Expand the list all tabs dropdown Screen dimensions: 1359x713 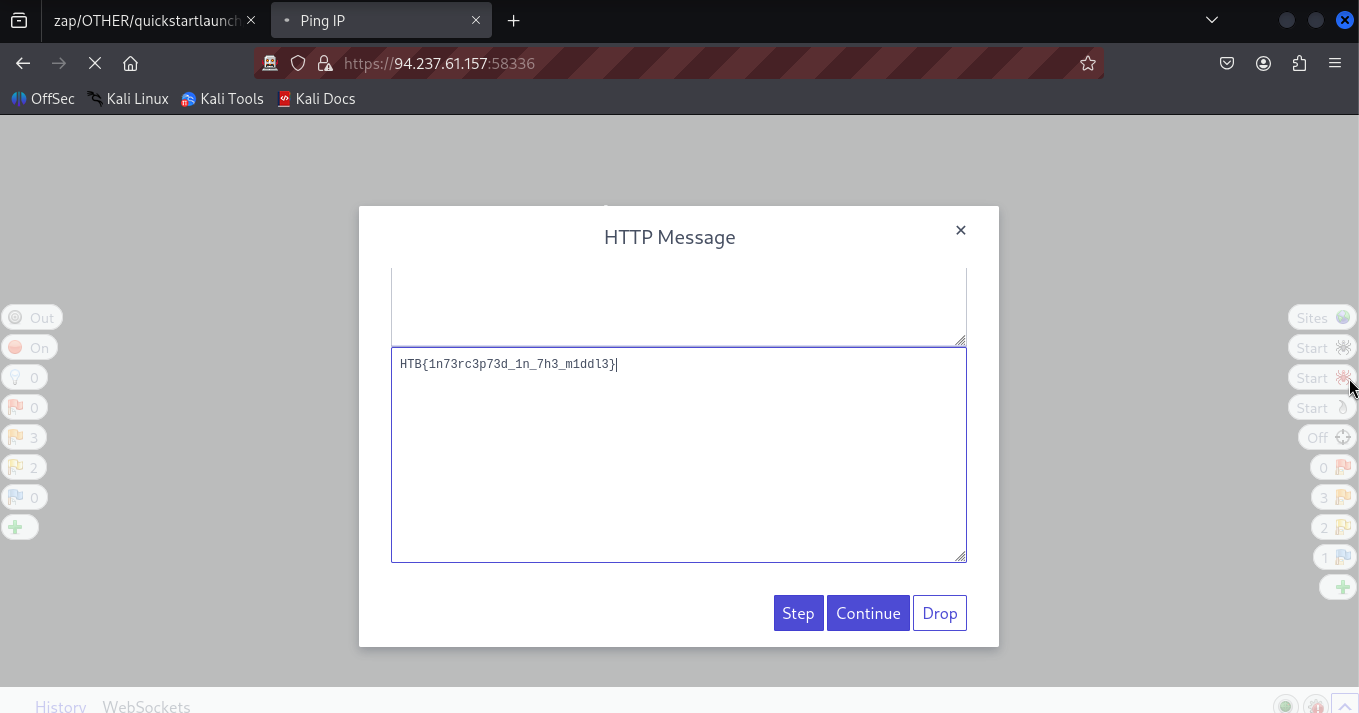click(1211, 20)
